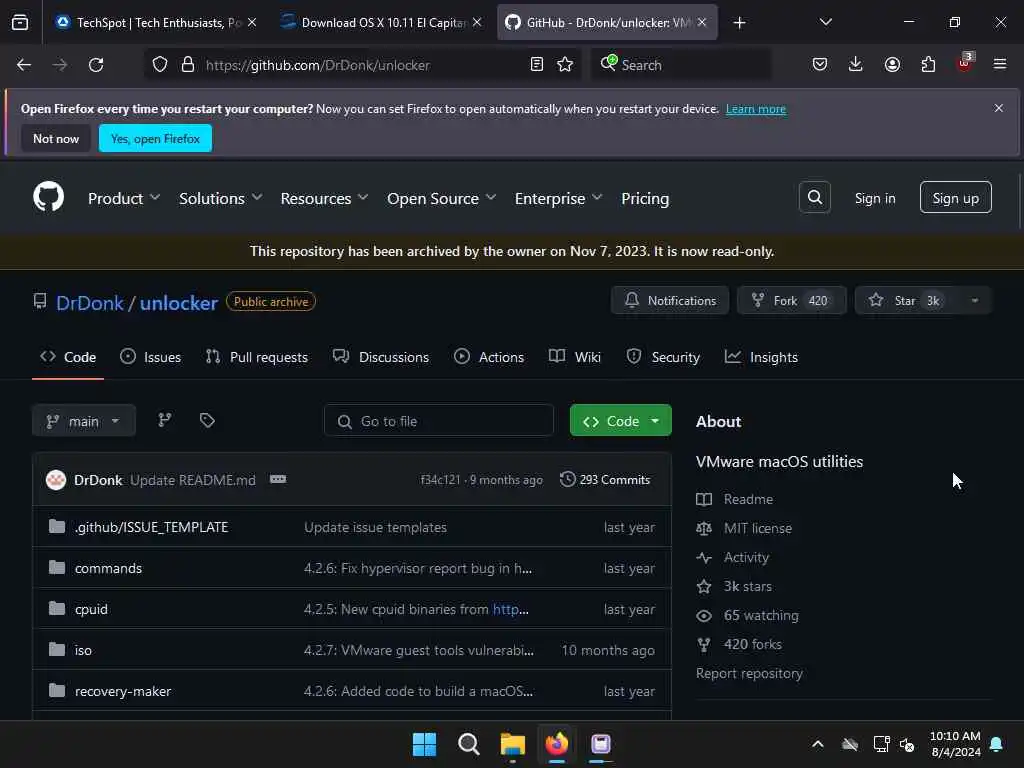This screenshot has width=1024, height=768.
Task: Show hidden system tray icons chevron
Action: coord(818,744)
